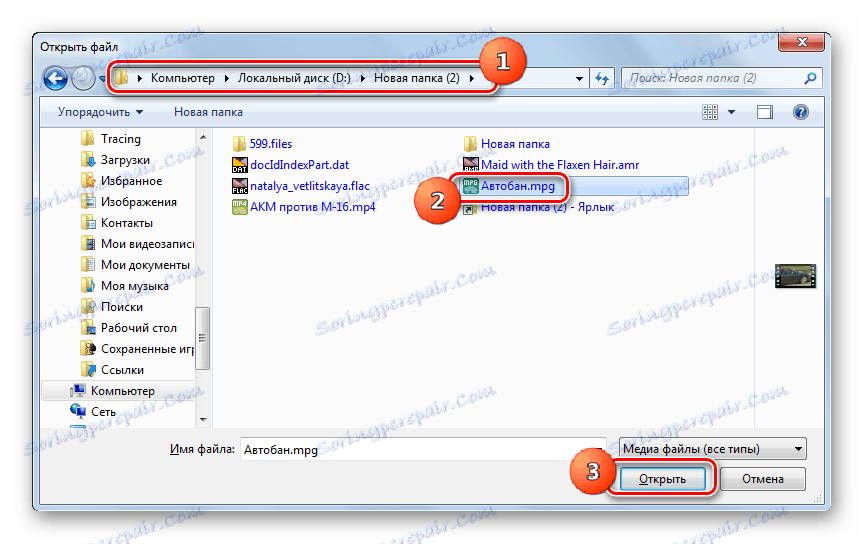Screen dimensions: 864x544
Task: Click the FLAC icon of natalya_vetlitskaya.flac
Action: (239, 186)
